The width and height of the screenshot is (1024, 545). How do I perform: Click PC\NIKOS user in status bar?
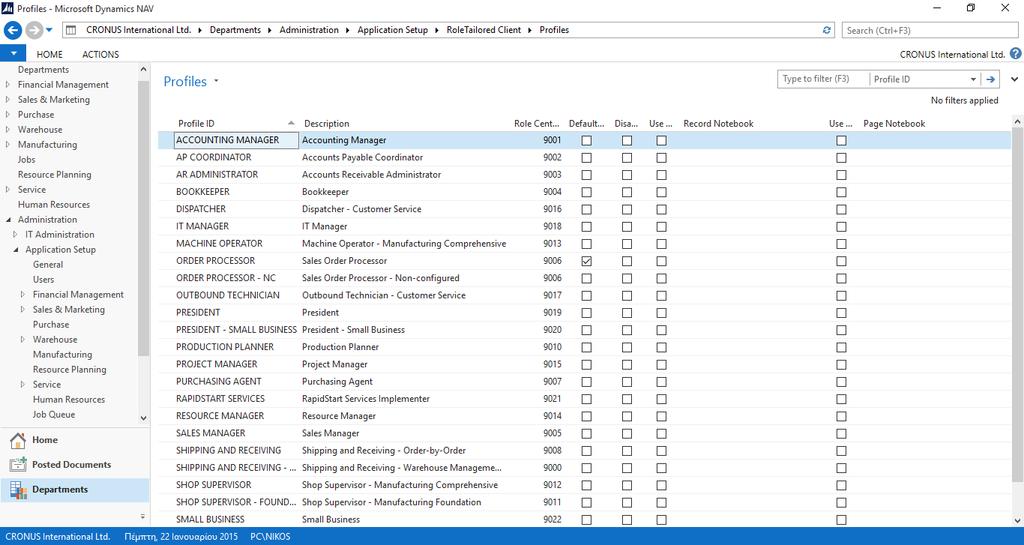tap(270, 537)
